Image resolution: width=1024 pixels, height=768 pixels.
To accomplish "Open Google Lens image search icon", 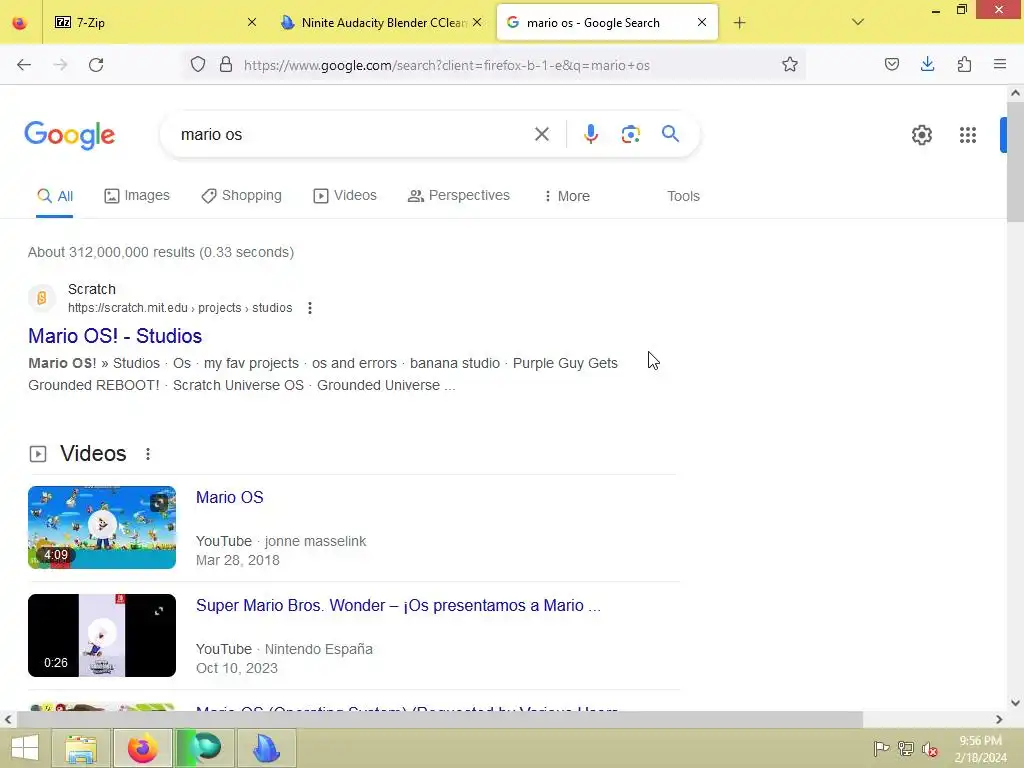I will pos(630,134).
